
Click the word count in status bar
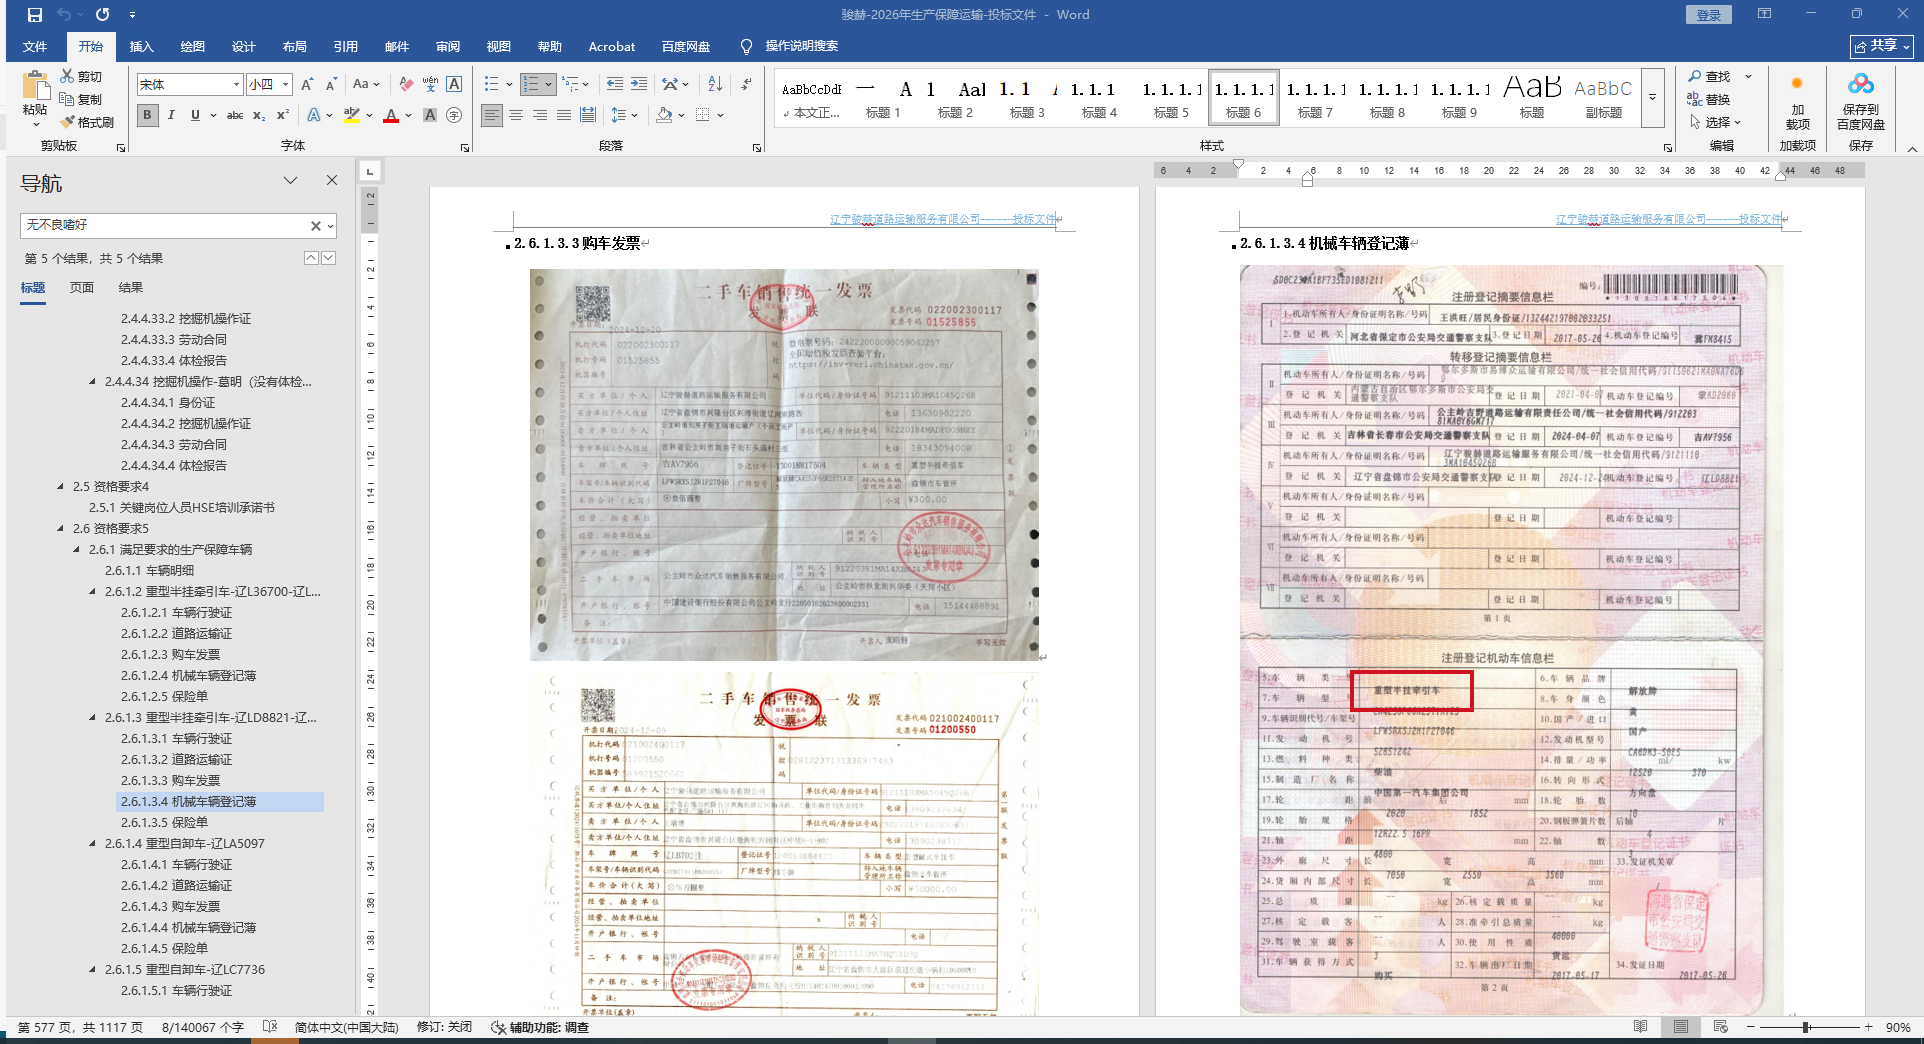[203, 1027]
